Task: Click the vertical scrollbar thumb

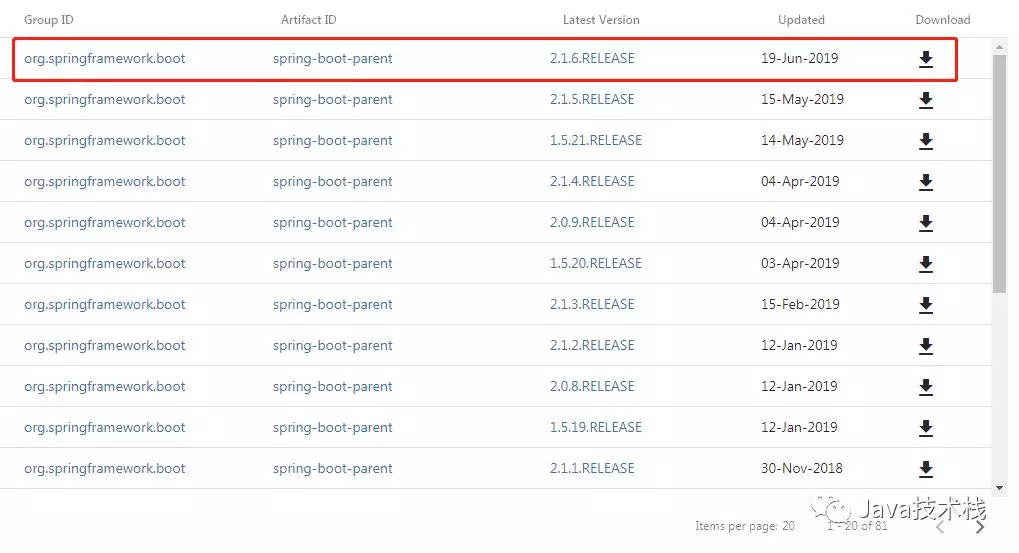Action: (999, 174)
